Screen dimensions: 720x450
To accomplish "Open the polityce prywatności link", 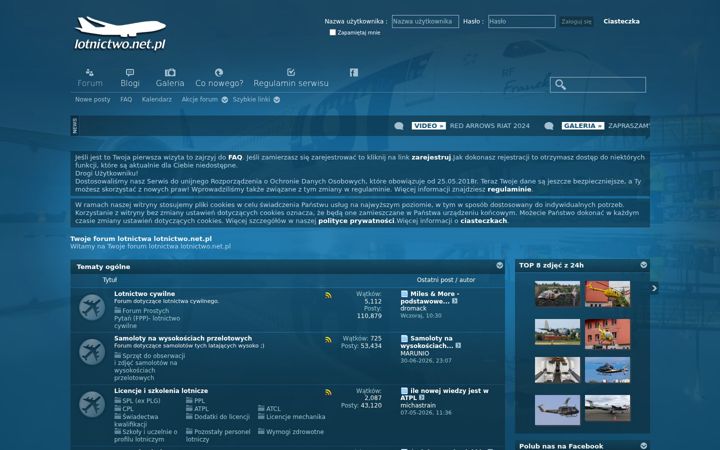I will (x=356, y=221).
